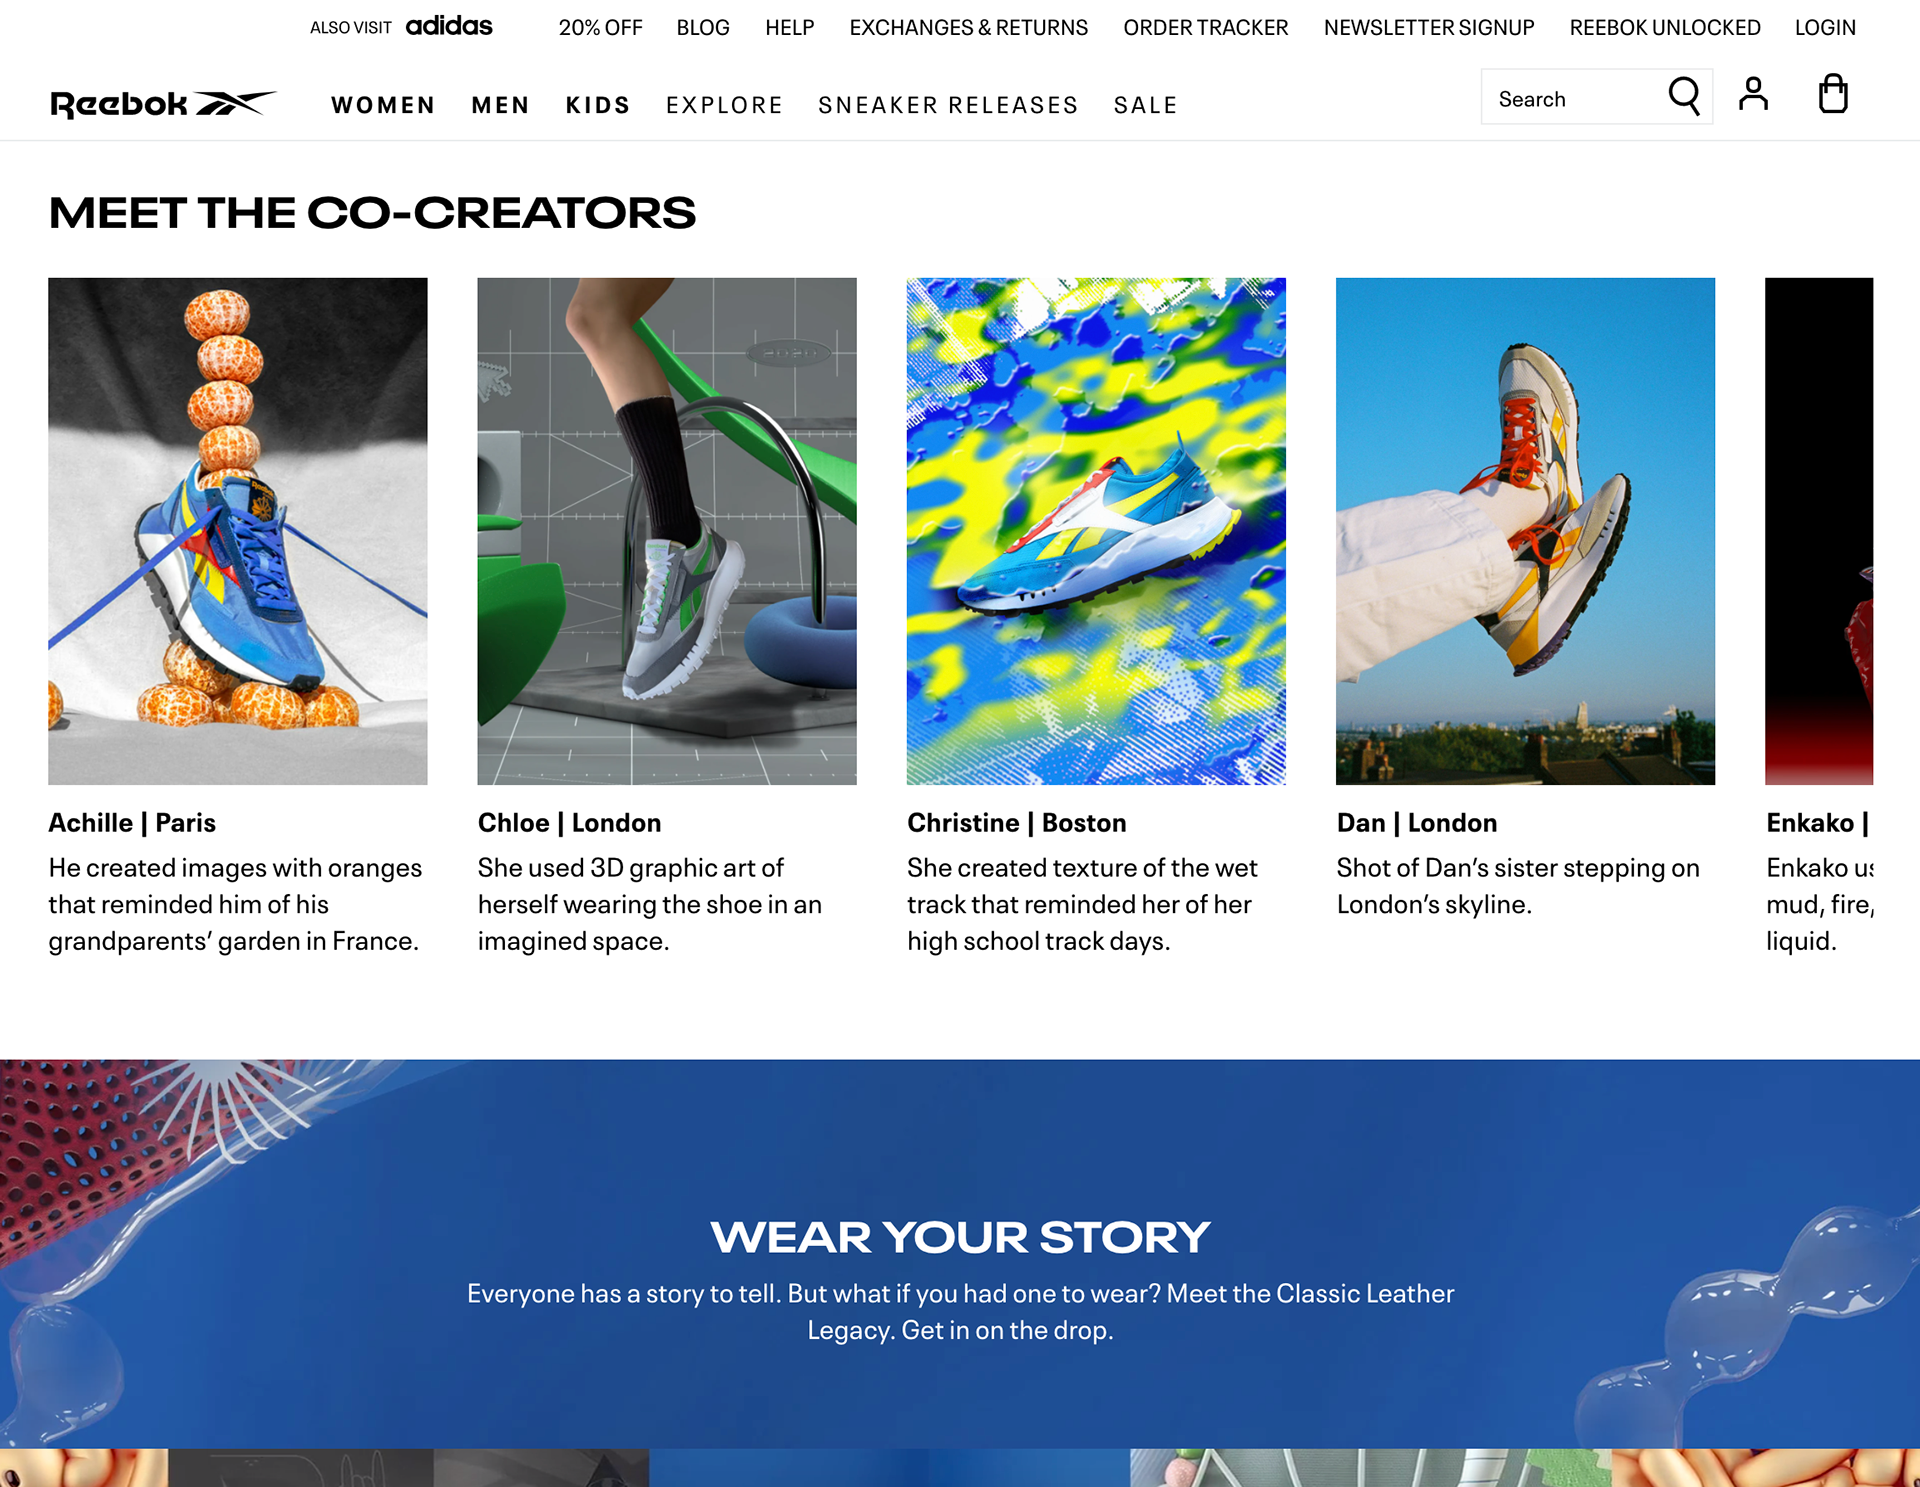Click the search magnifying glass icon
Viewport: 1920px width, 1487px height.
pos(1684,96)
